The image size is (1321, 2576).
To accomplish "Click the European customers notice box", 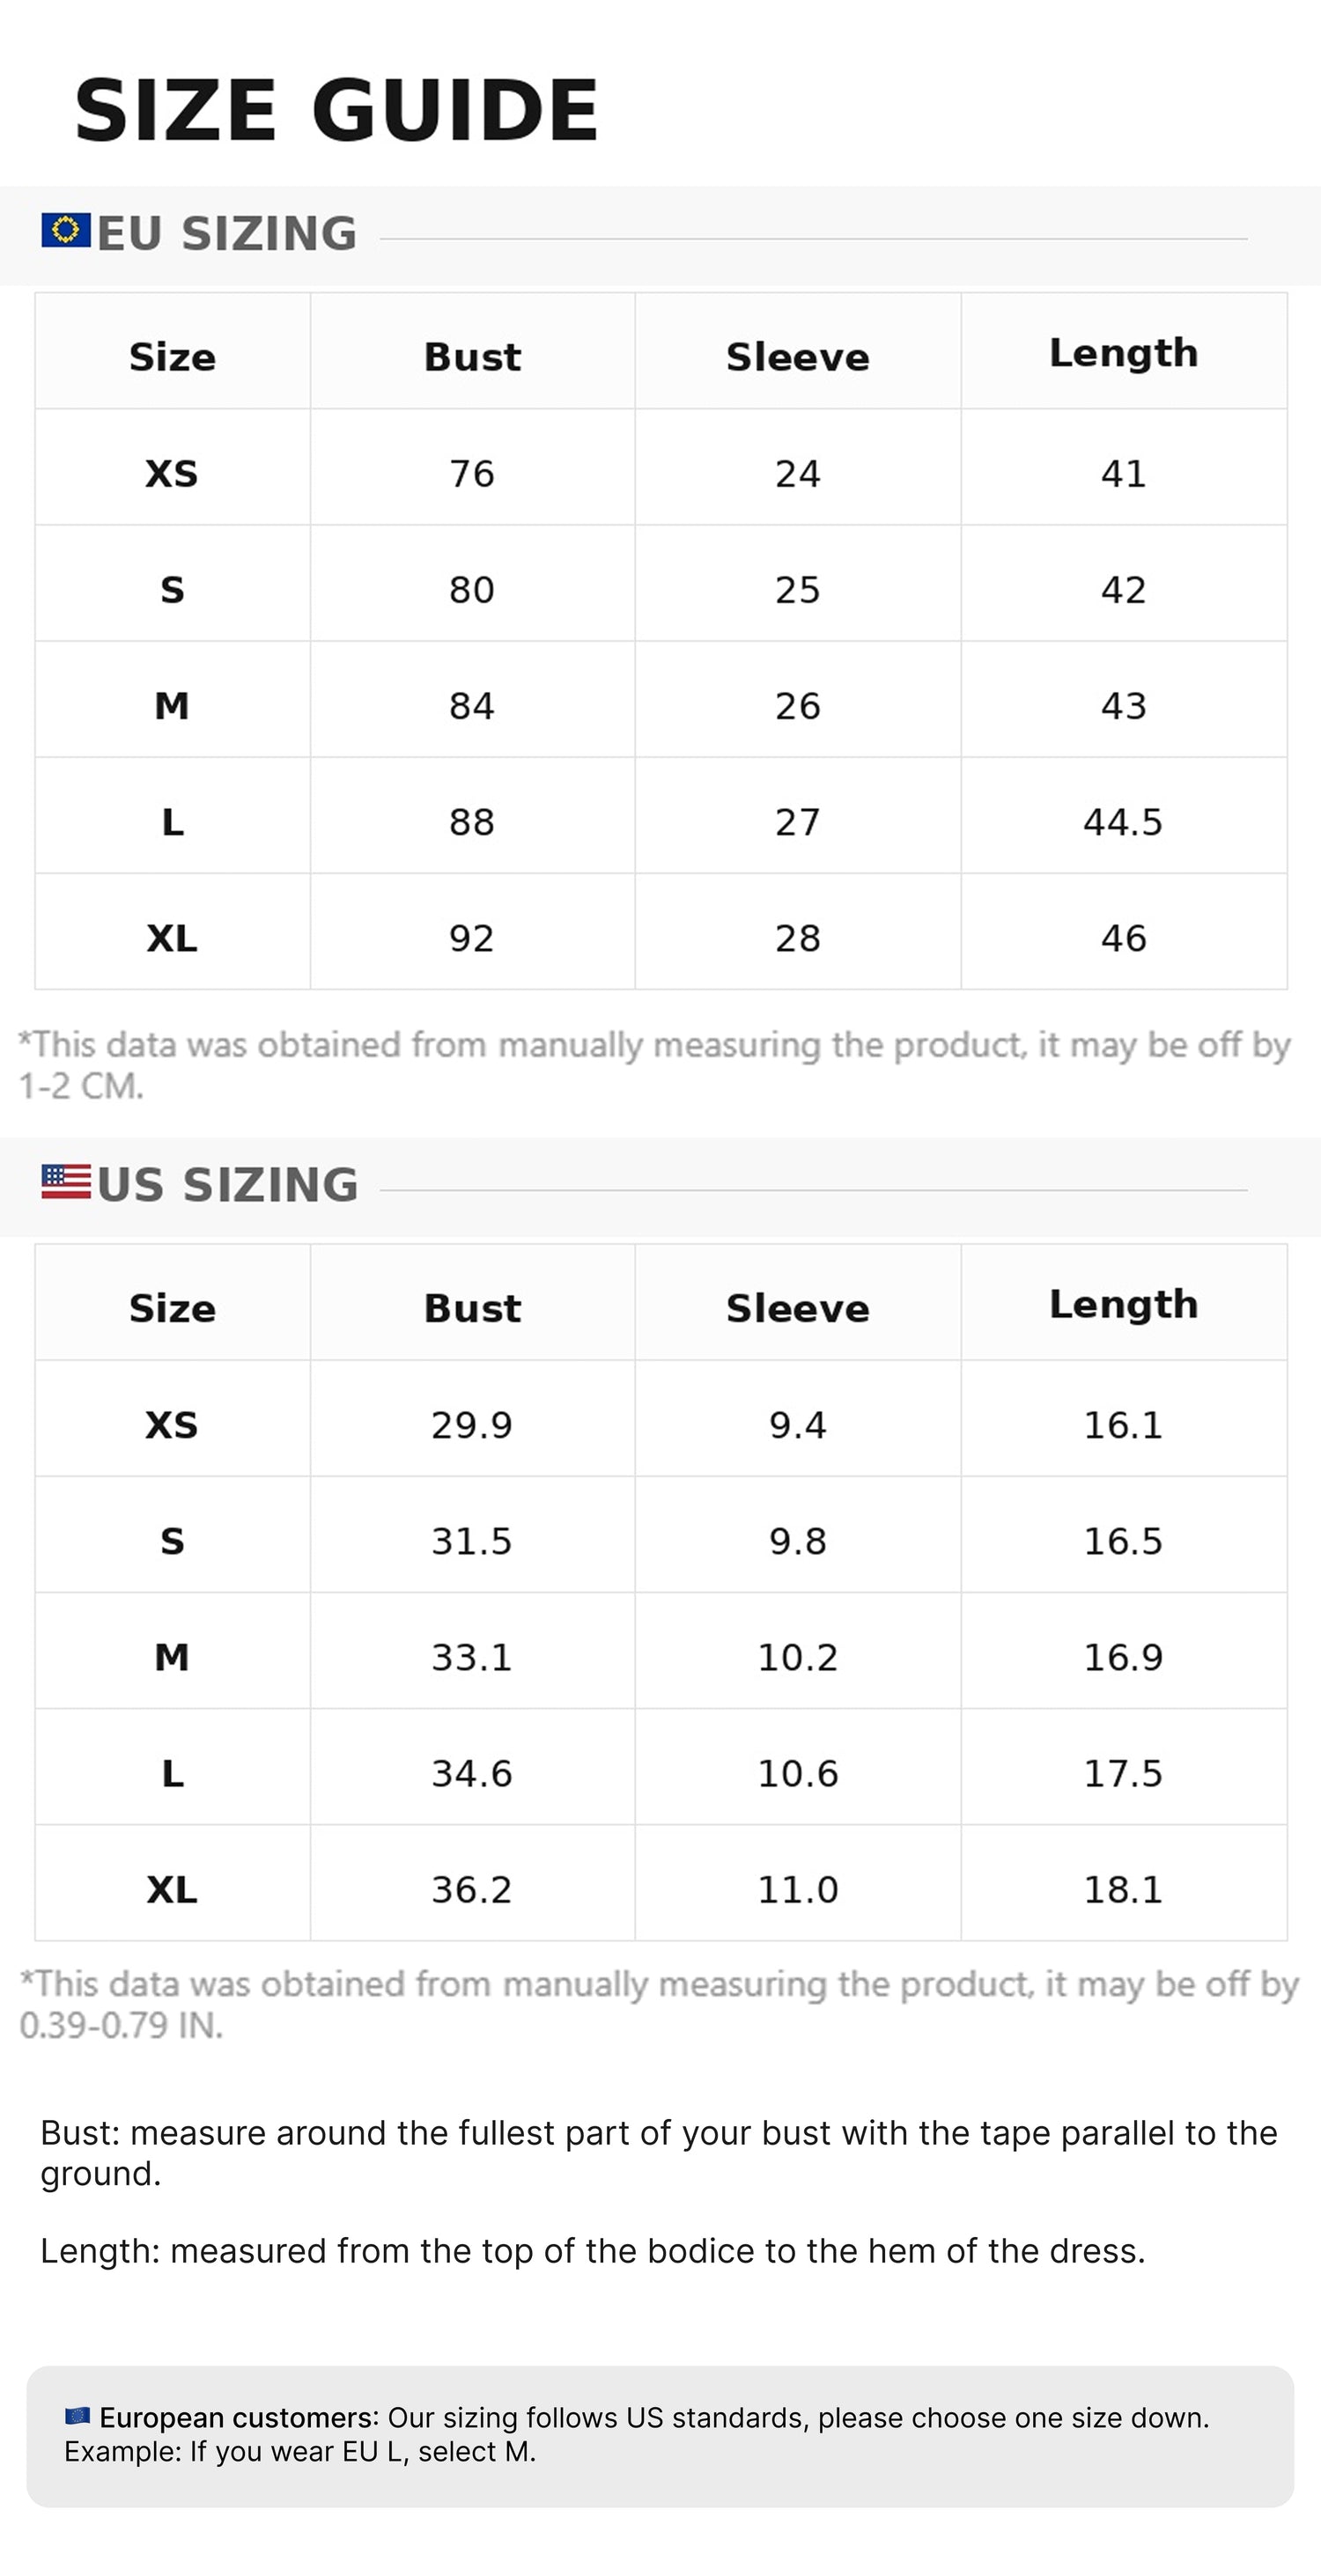I will 660,2435.
